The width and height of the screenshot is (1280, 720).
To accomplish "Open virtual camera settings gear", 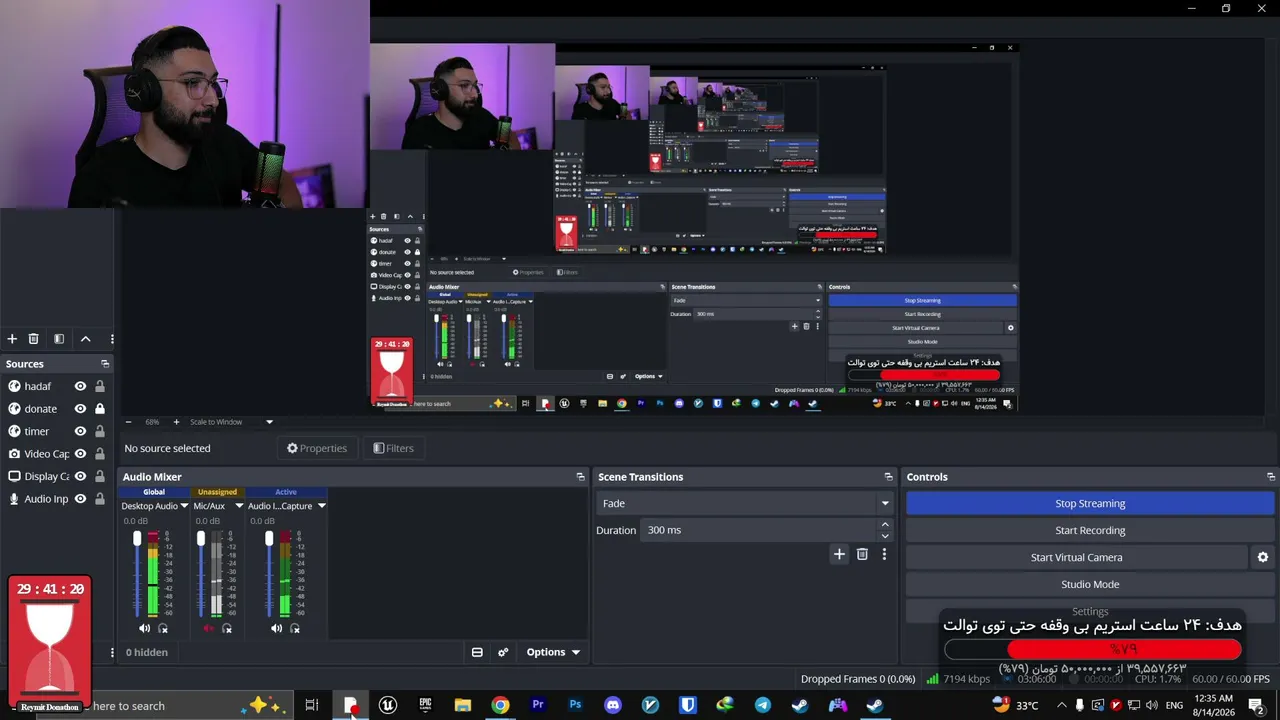I will click(x=1263, y=557).
